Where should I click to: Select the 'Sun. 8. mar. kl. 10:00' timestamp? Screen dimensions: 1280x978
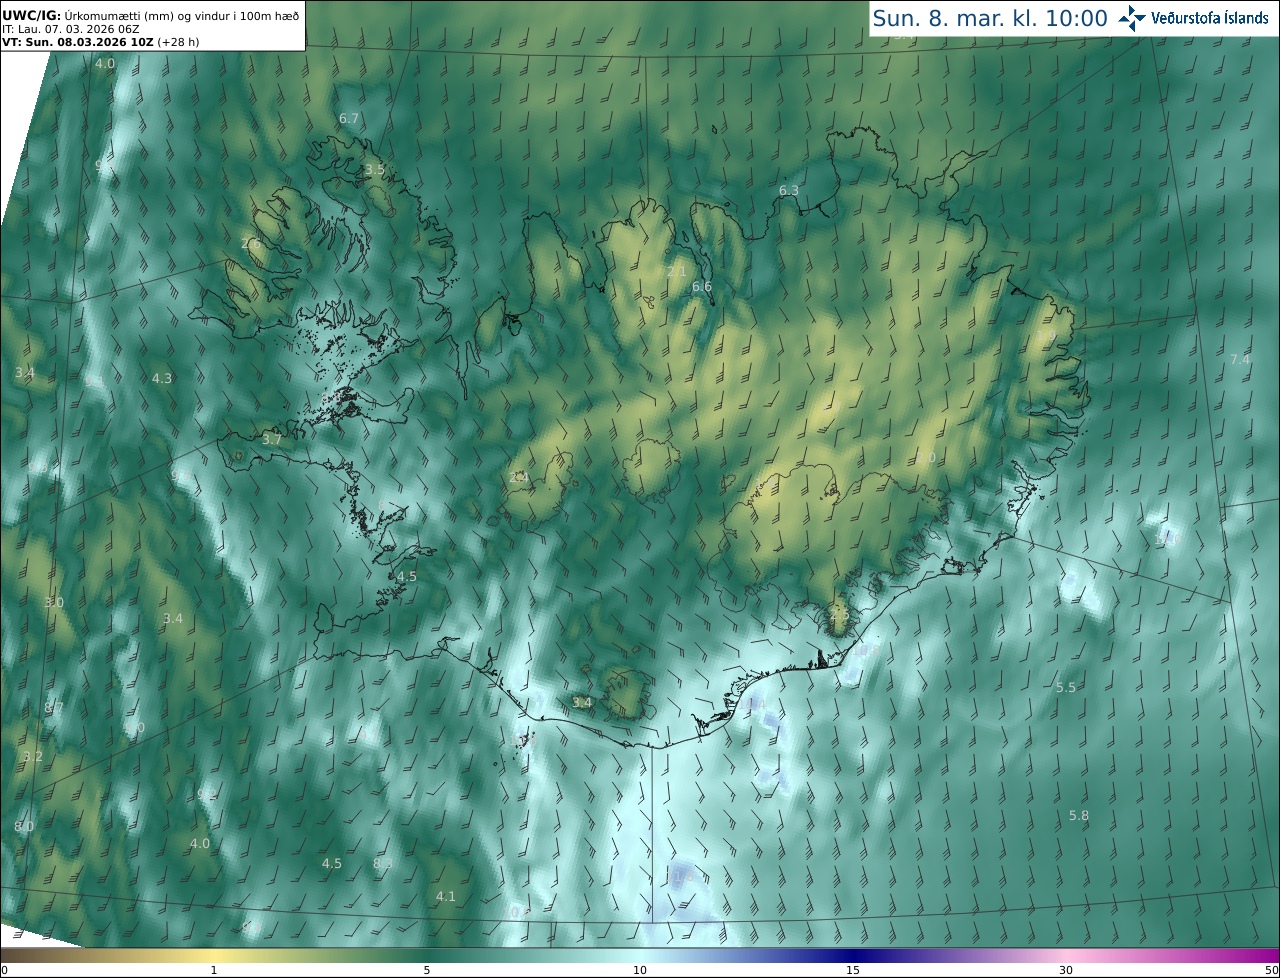(990, 18)
